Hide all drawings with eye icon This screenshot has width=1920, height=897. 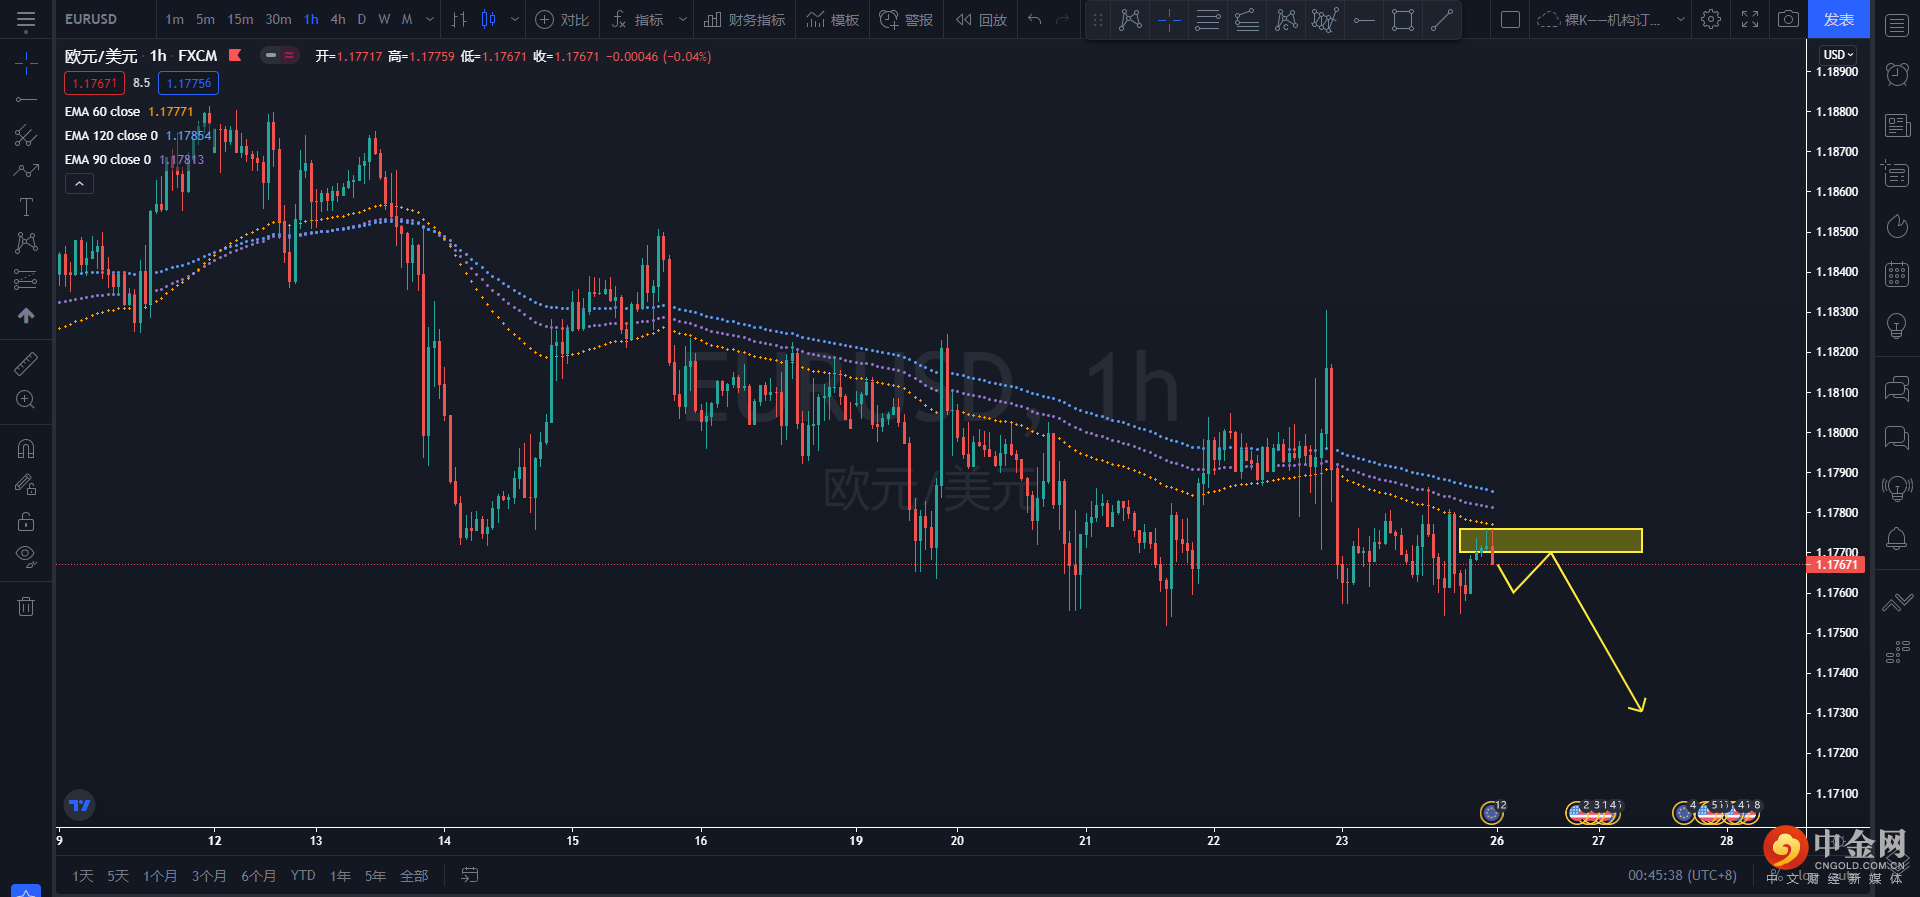[26, 556]
